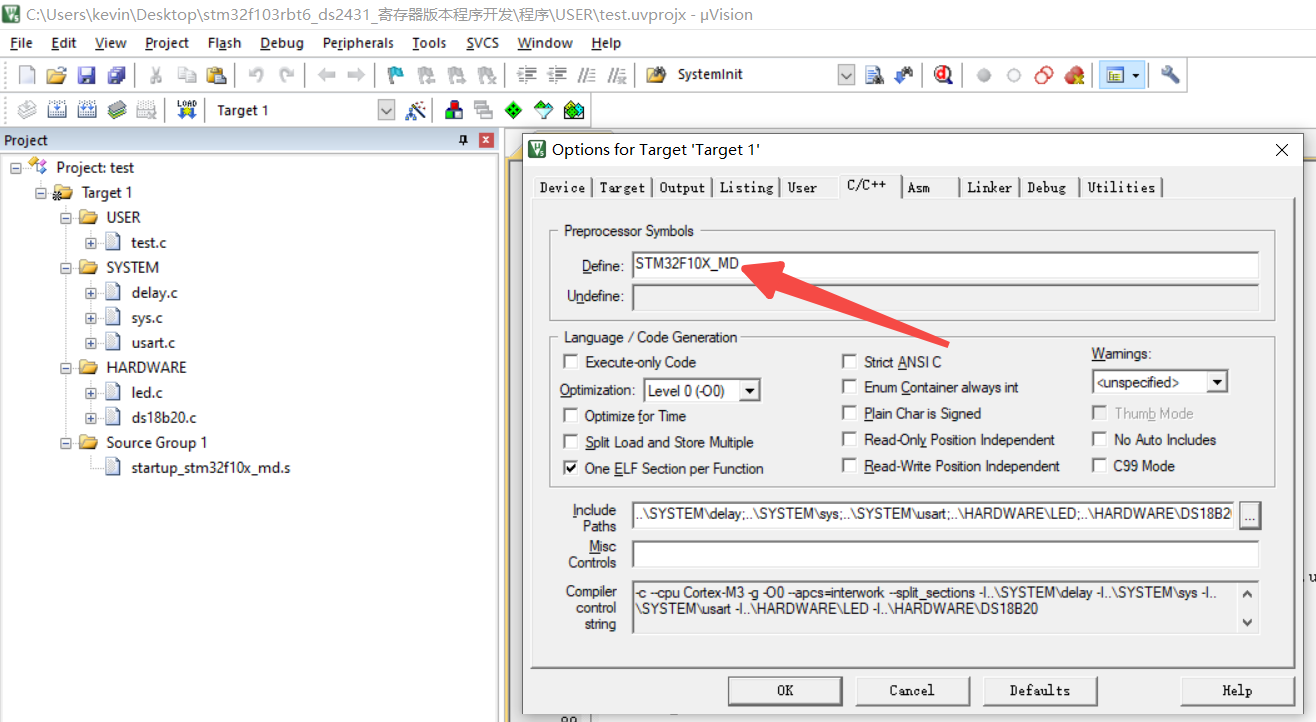Open Select Software Packs icon

(543, 110)
